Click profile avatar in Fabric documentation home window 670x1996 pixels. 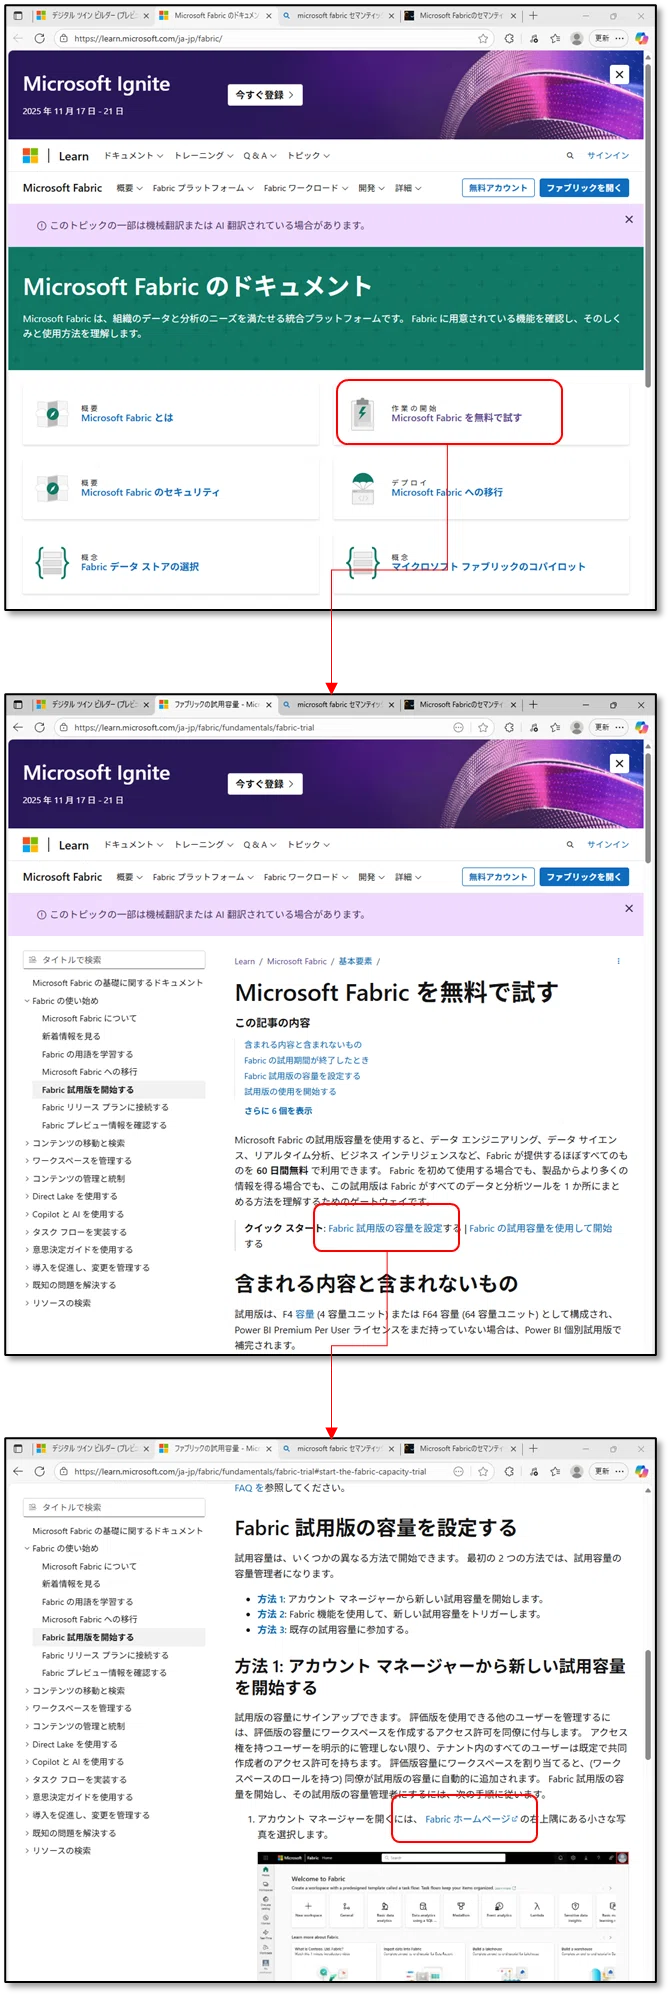(577, 38)
